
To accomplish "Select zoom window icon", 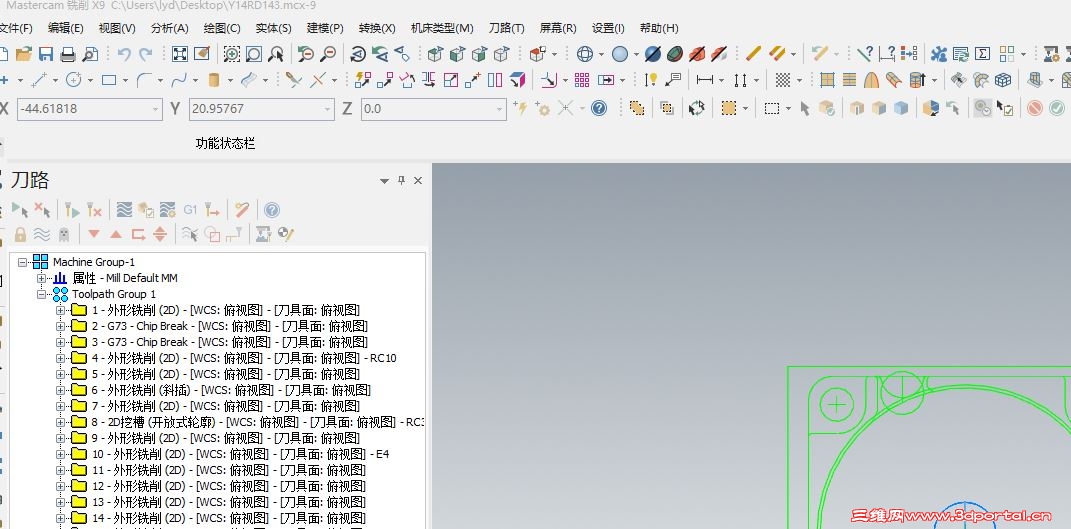I will point(232,54).
